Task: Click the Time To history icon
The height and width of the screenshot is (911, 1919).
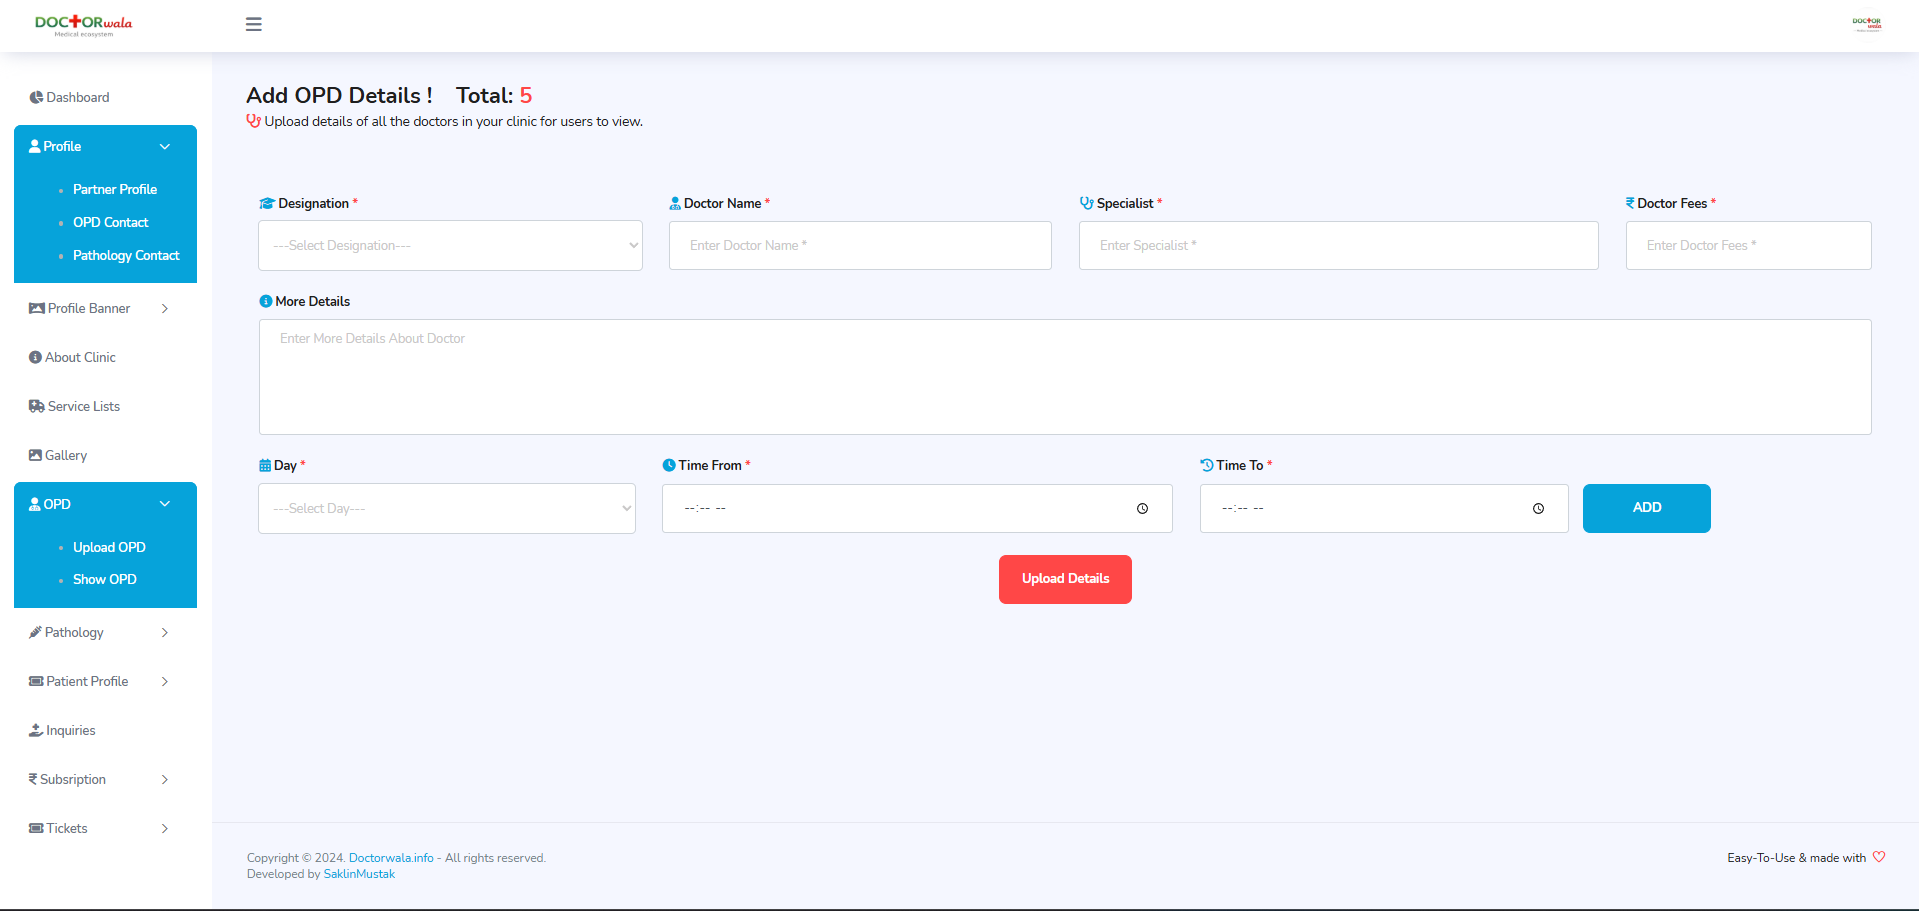Action: pyautogui.click(x=1207, y=465)
